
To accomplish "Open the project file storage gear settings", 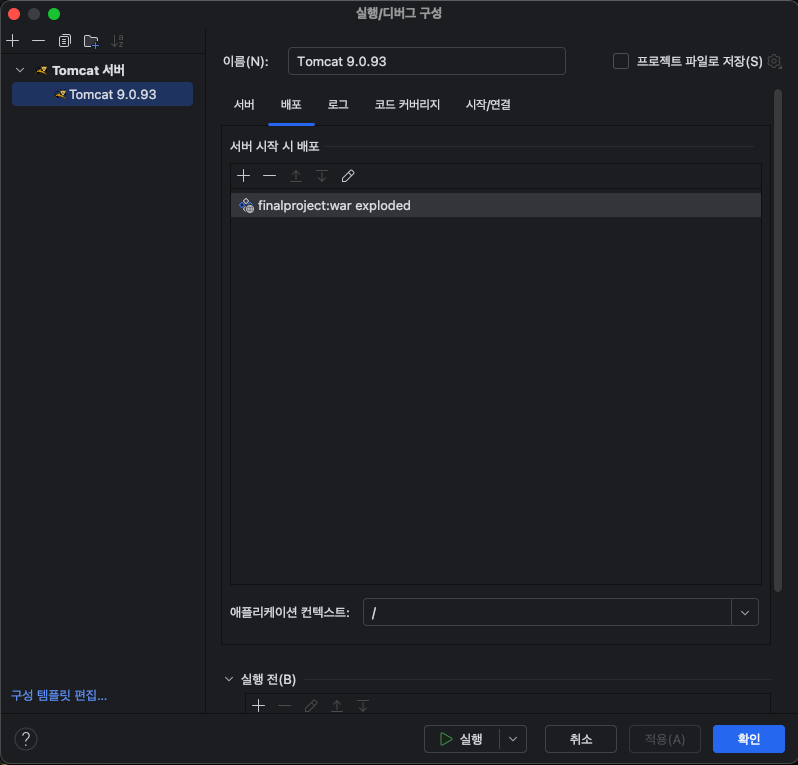I will pyautogui.click(x=774, y=61).
